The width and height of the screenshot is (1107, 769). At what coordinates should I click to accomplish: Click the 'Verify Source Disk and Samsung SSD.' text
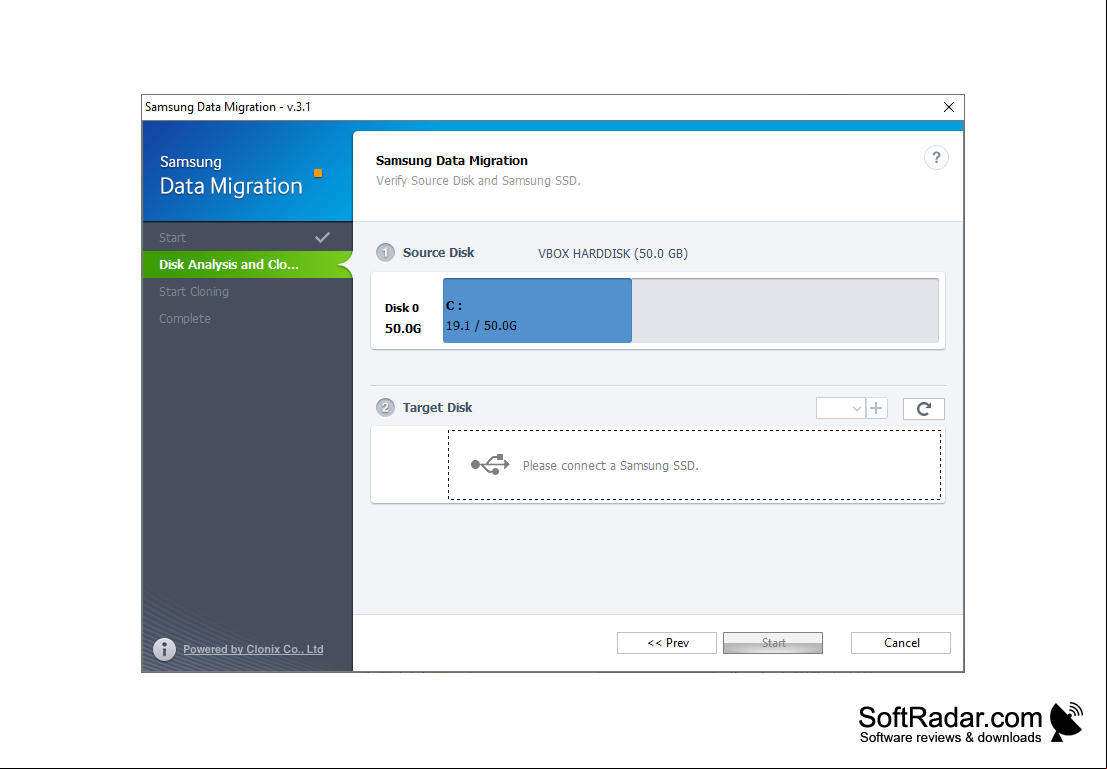pos(478,181)
